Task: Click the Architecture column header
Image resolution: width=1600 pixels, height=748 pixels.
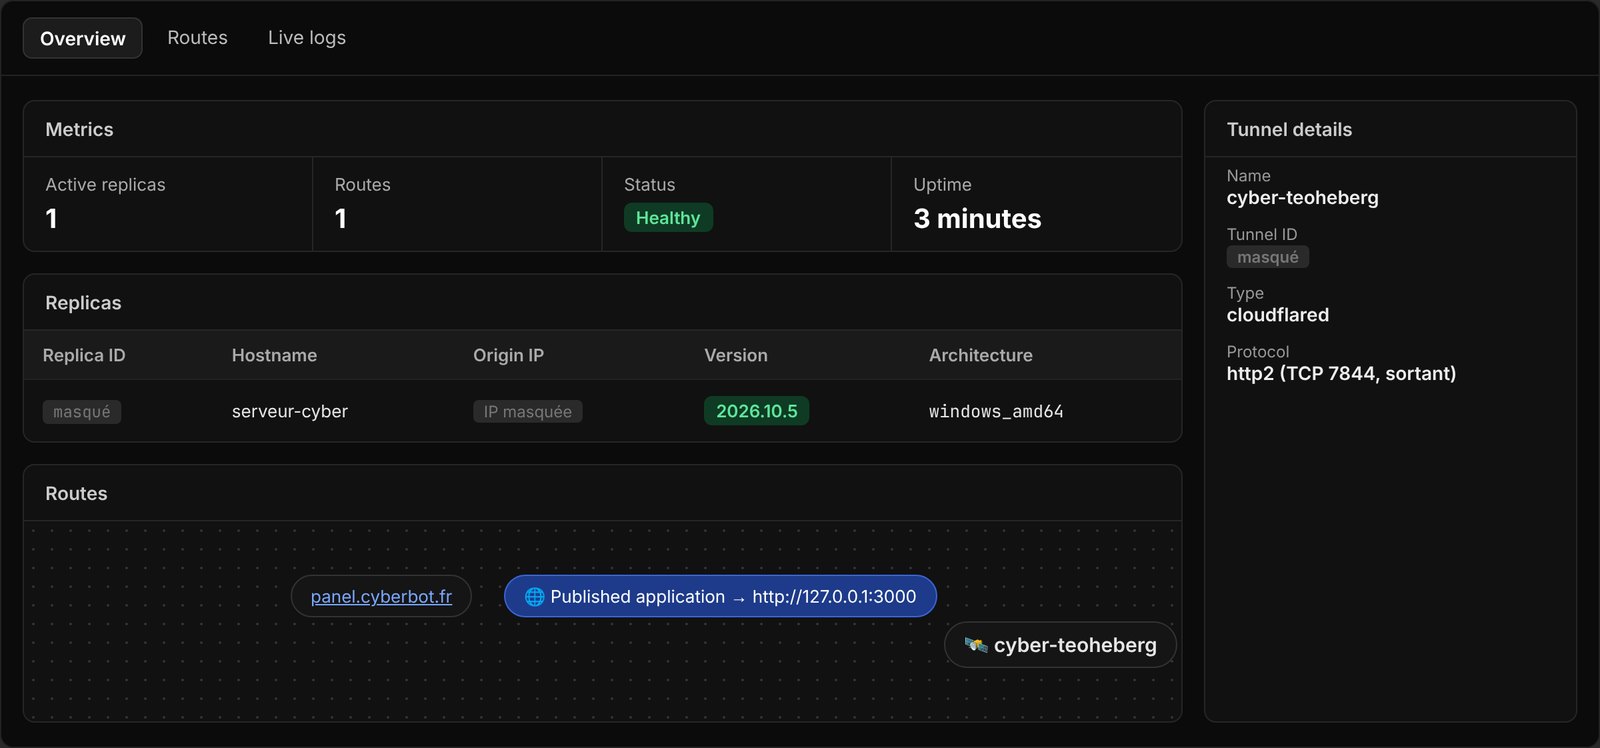Action: point(981,355)
